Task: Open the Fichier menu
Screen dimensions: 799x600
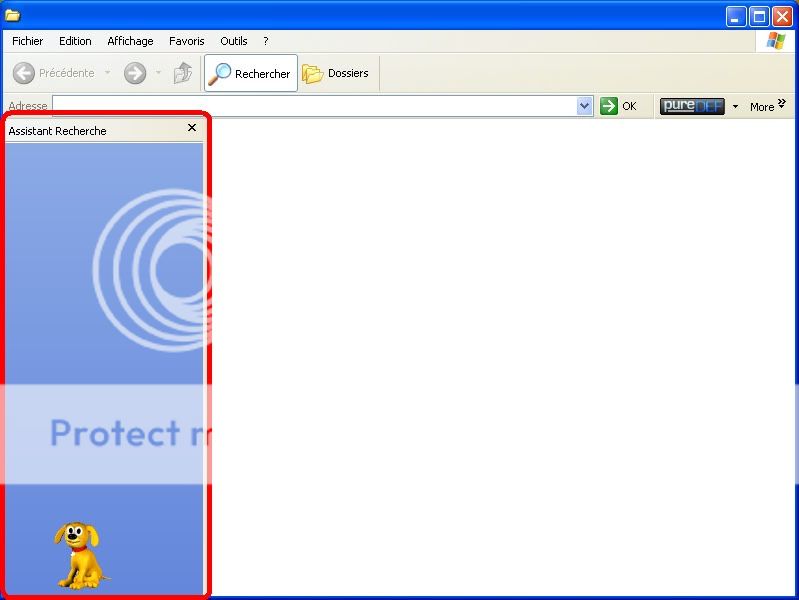Action: tap(28, 41)
